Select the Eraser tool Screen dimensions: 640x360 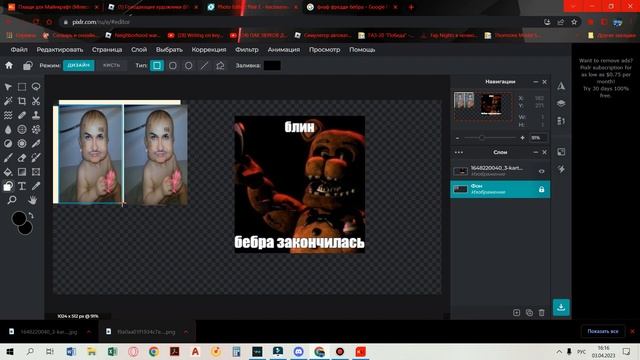click(x=22, y=158)
